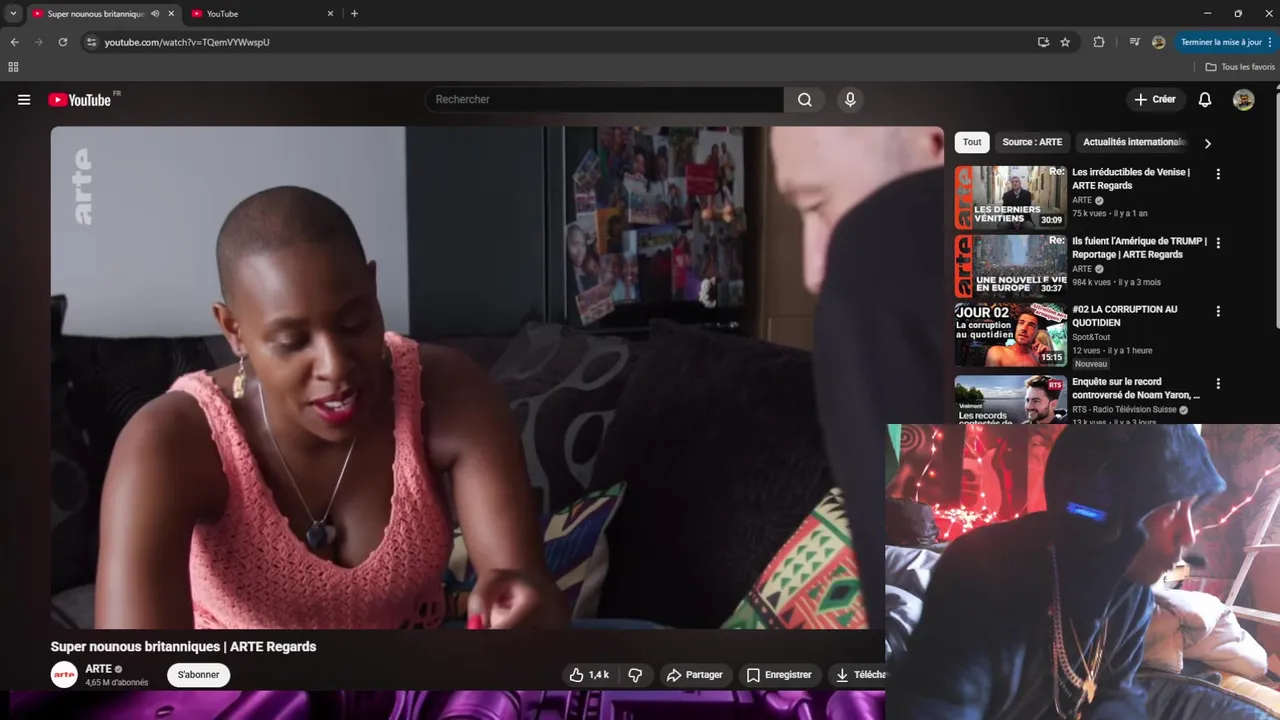The height and width of the screenshot is (720, 1280).
Task: Open options for #02 LA CORRUPTION video
Action: (x=1217, y=311)
